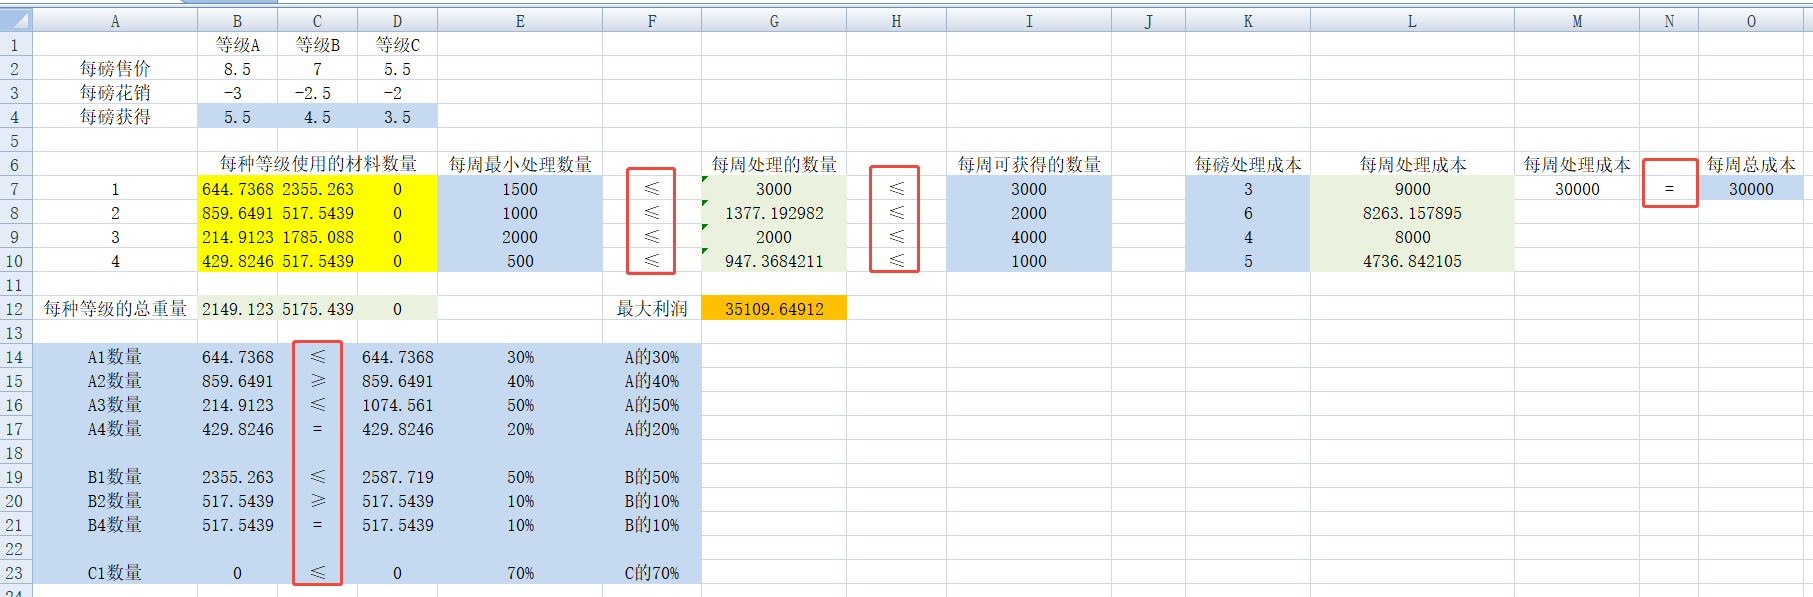Click the A的30% cell
This screenshot has width=1813, height=597.
[x=652, y=357]
